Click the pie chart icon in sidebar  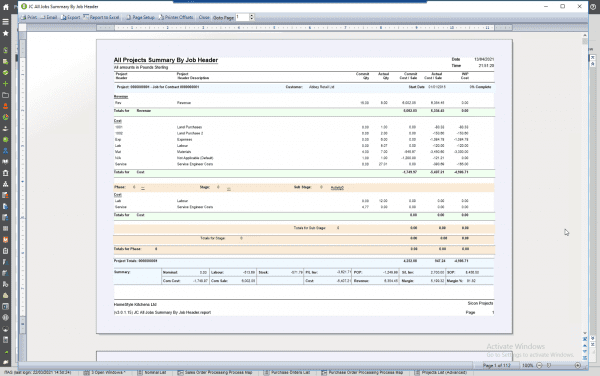pyautogui.click(x=5, y=117)
